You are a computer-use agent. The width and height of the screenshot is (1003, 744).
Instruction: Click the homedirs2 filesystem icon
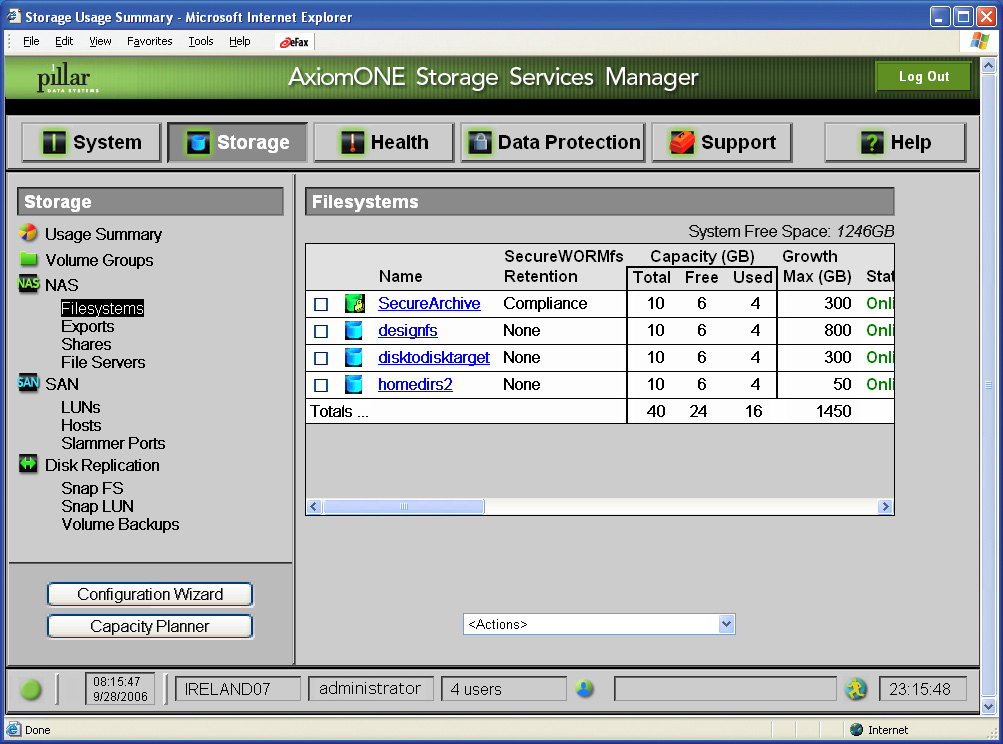(354, 384)
